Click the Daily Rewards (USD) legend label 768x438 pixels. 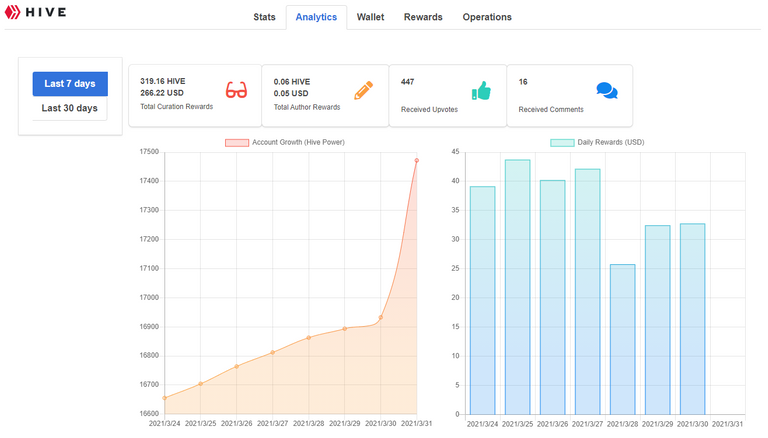pyautogui.click(x=611, y=142)
